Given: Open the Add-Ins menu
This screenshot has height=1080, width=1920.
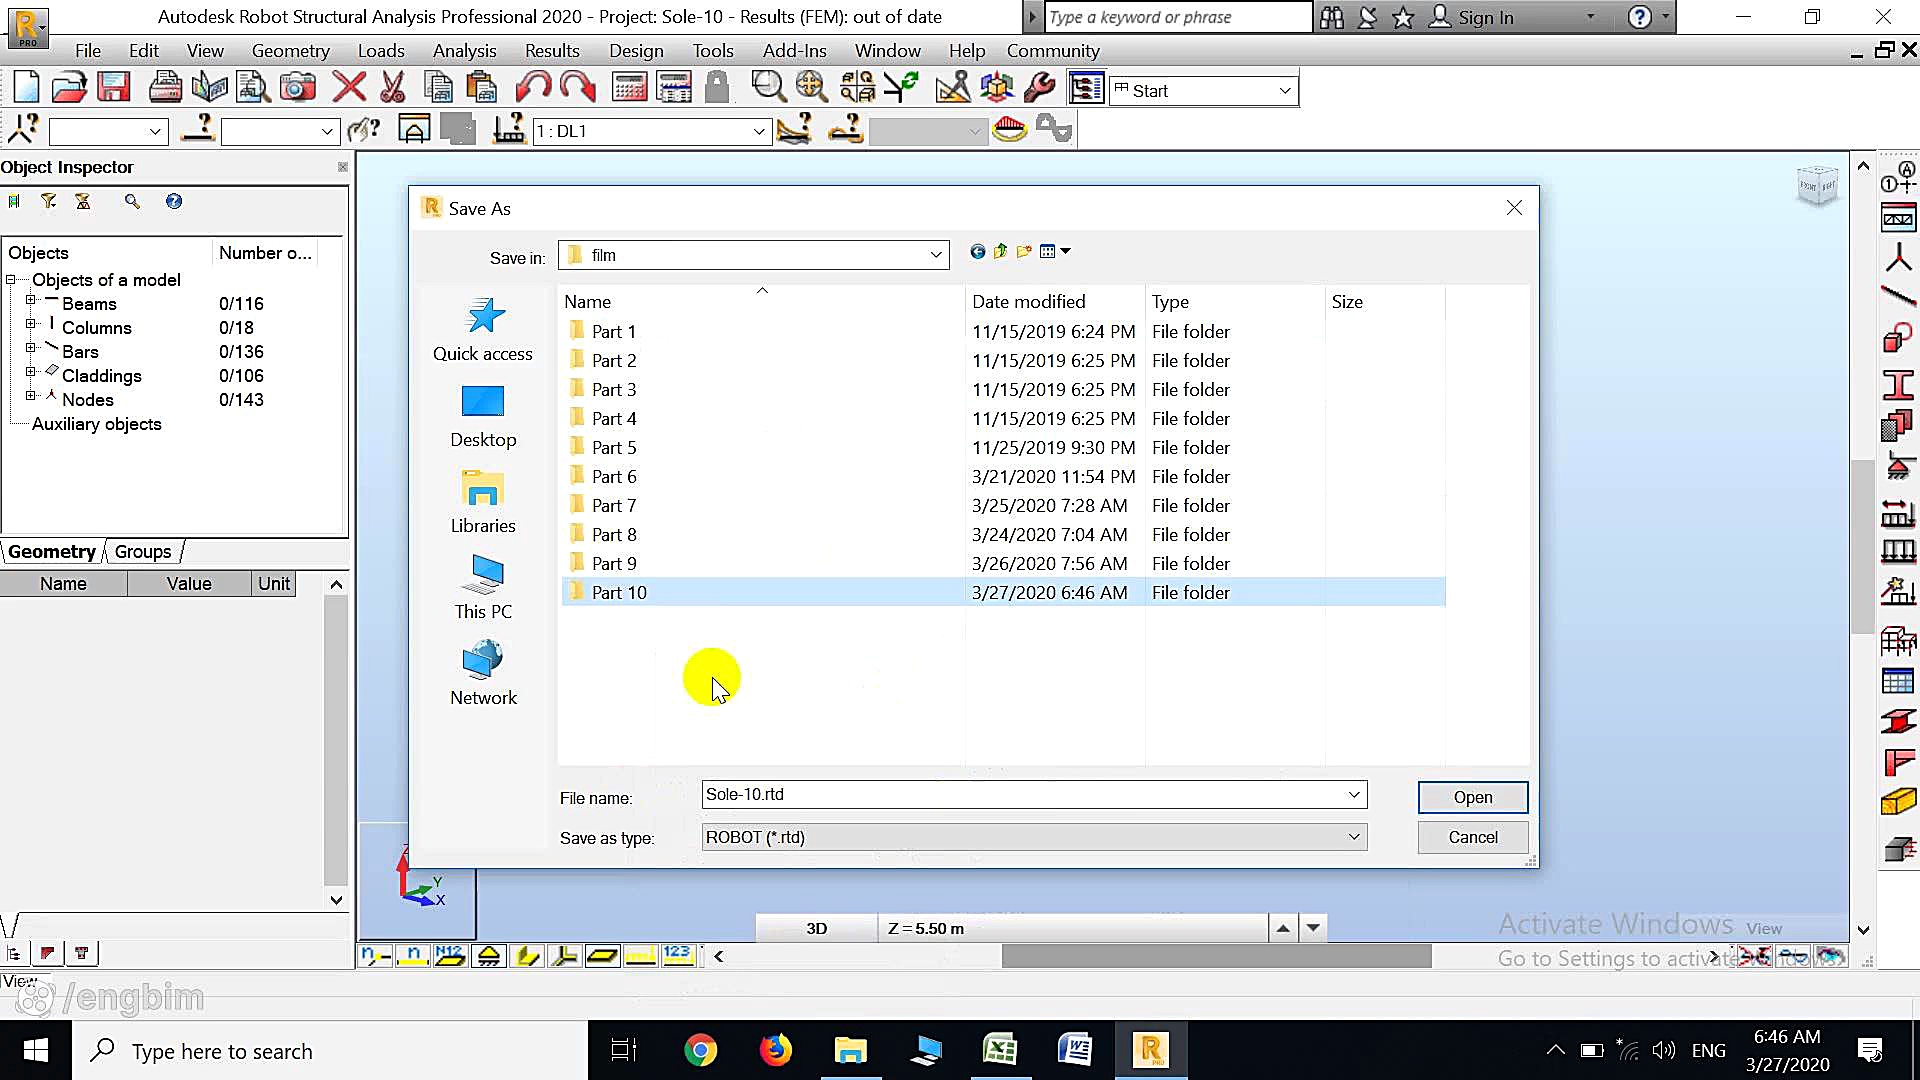Looking at the screenshot, I should [x=794, y=51].
